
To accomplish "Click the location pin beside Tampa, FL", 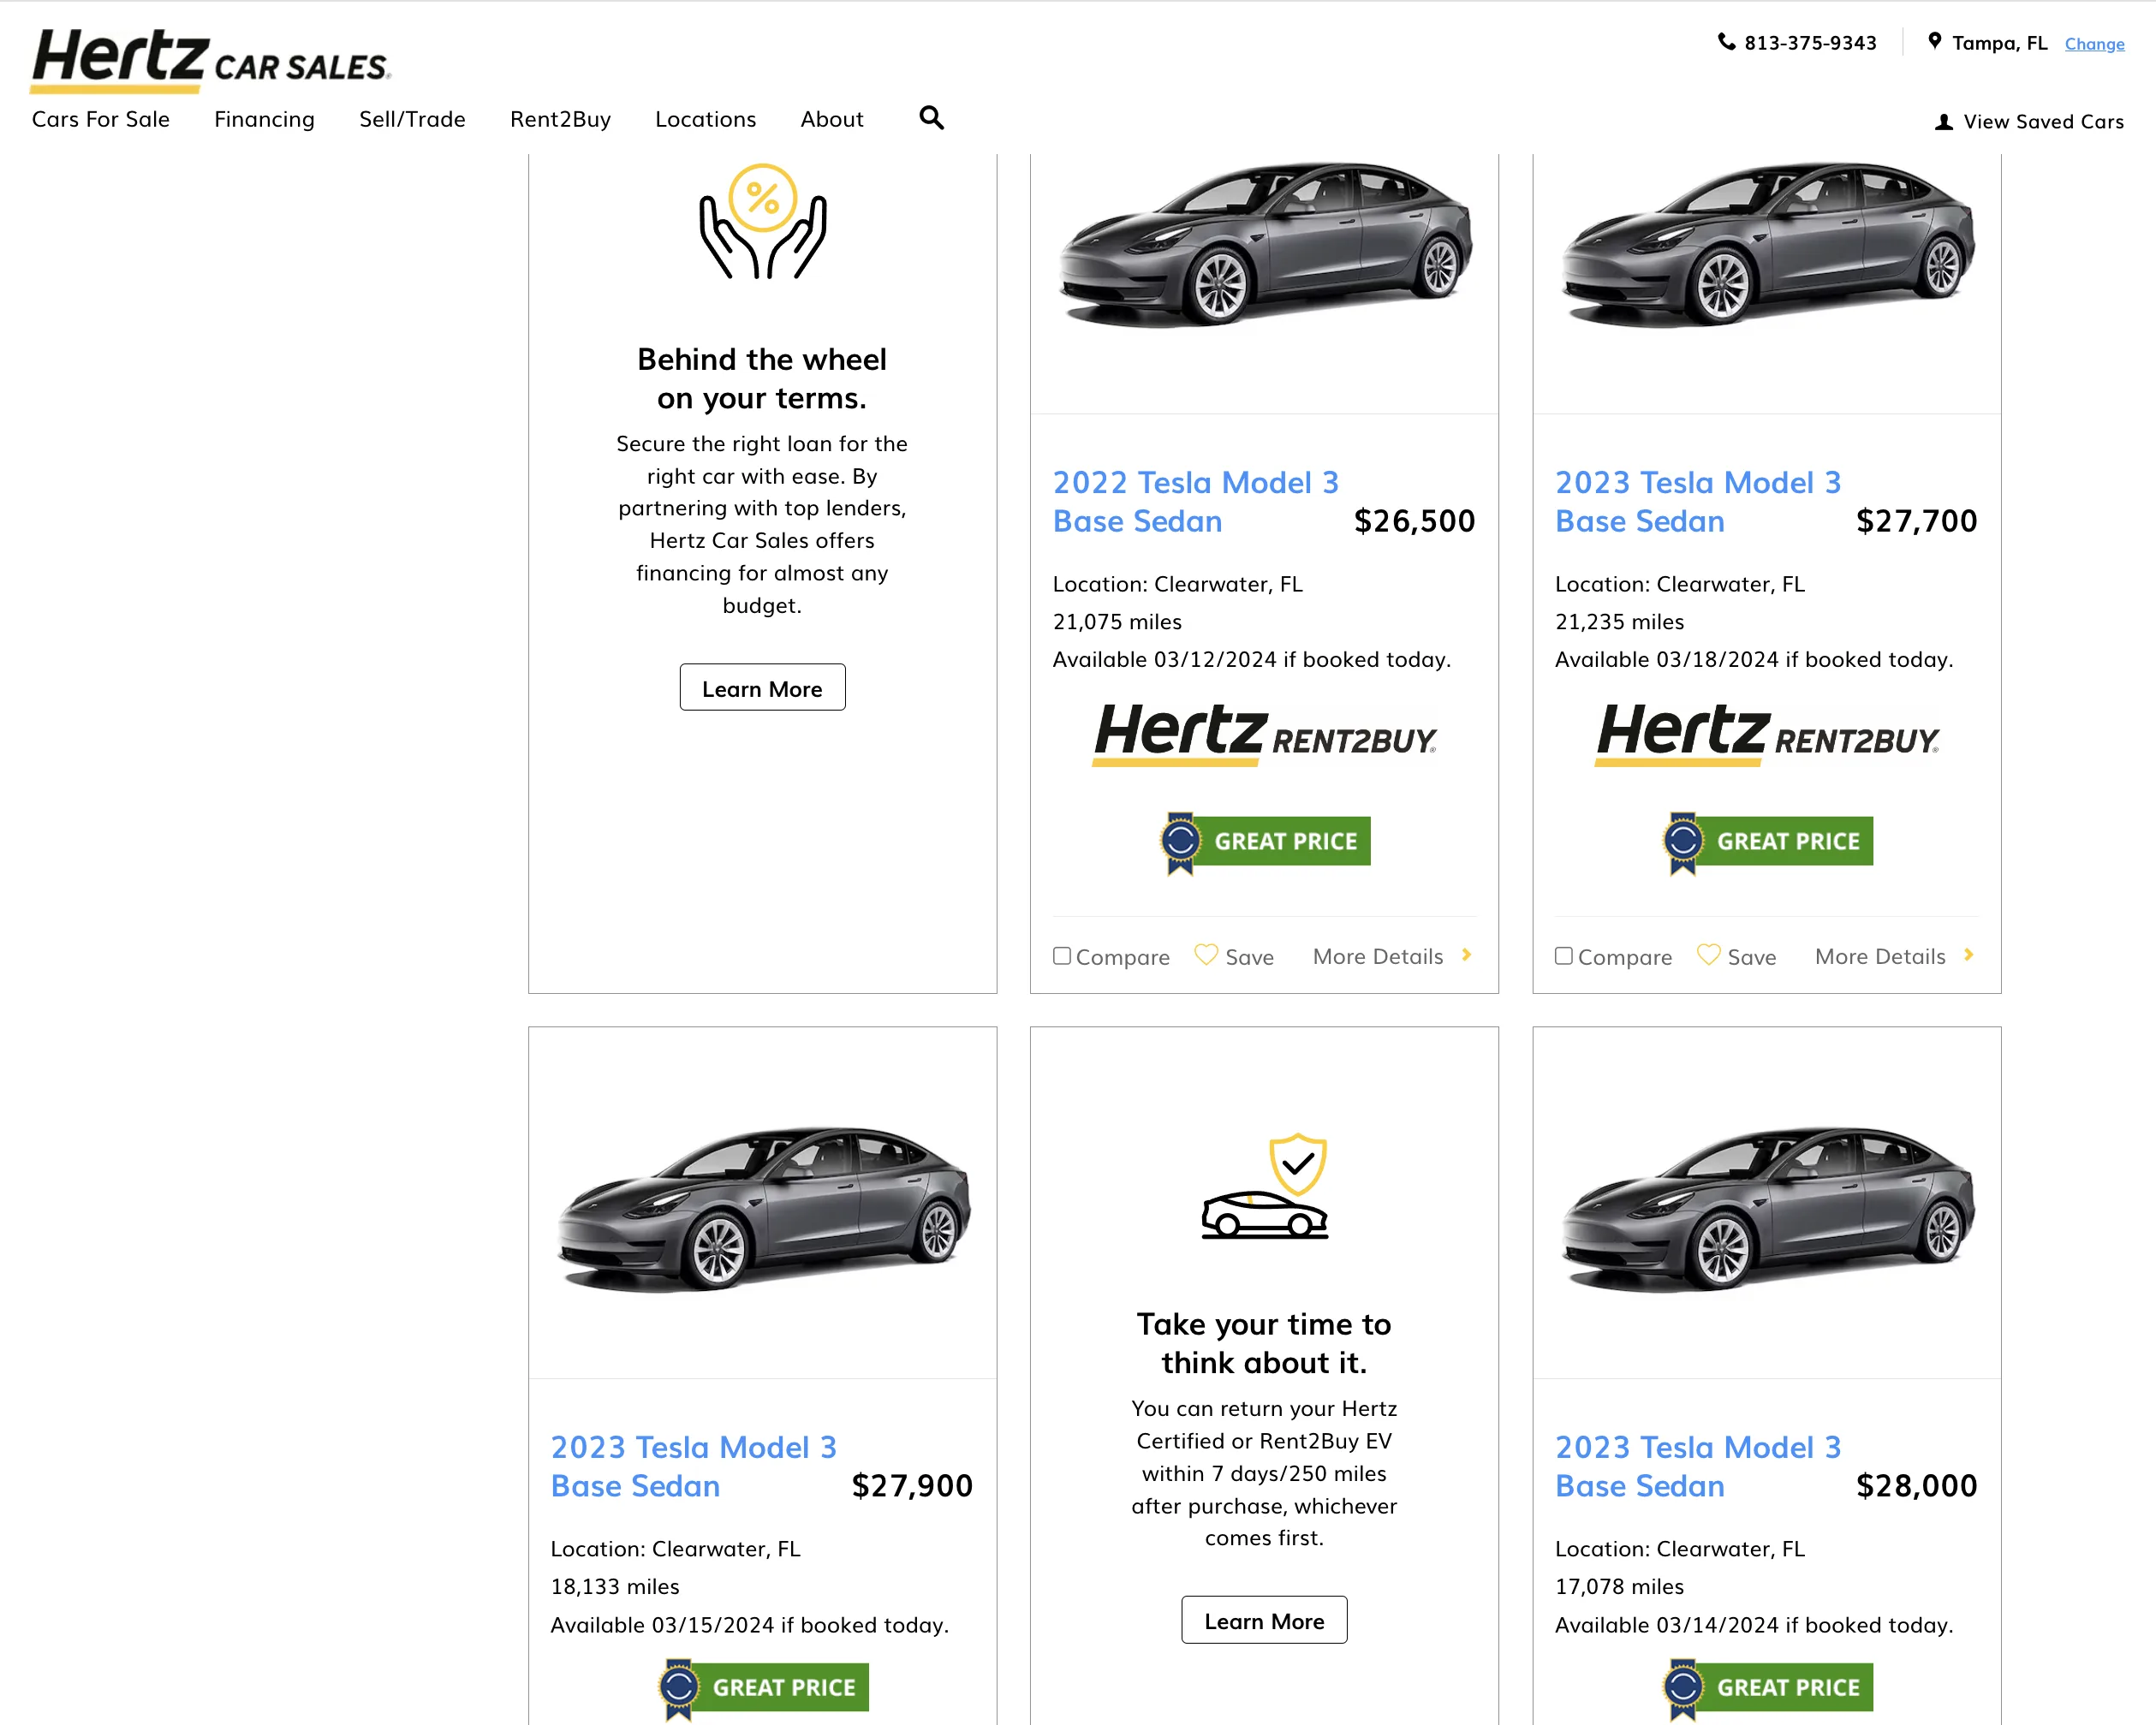I will tap(1935, 42).
